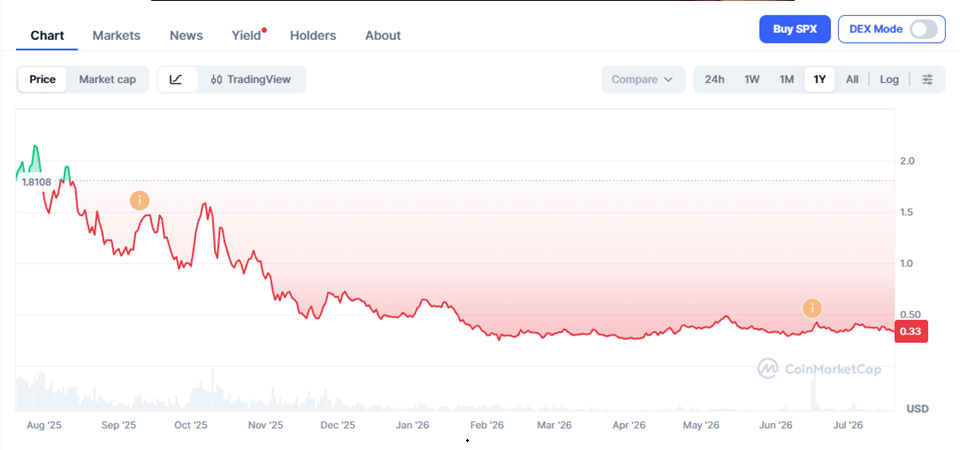Image resolution: width=960 pixels, height=450 pixels.
Task: Enable Log scale
Action: coord(889,80)
